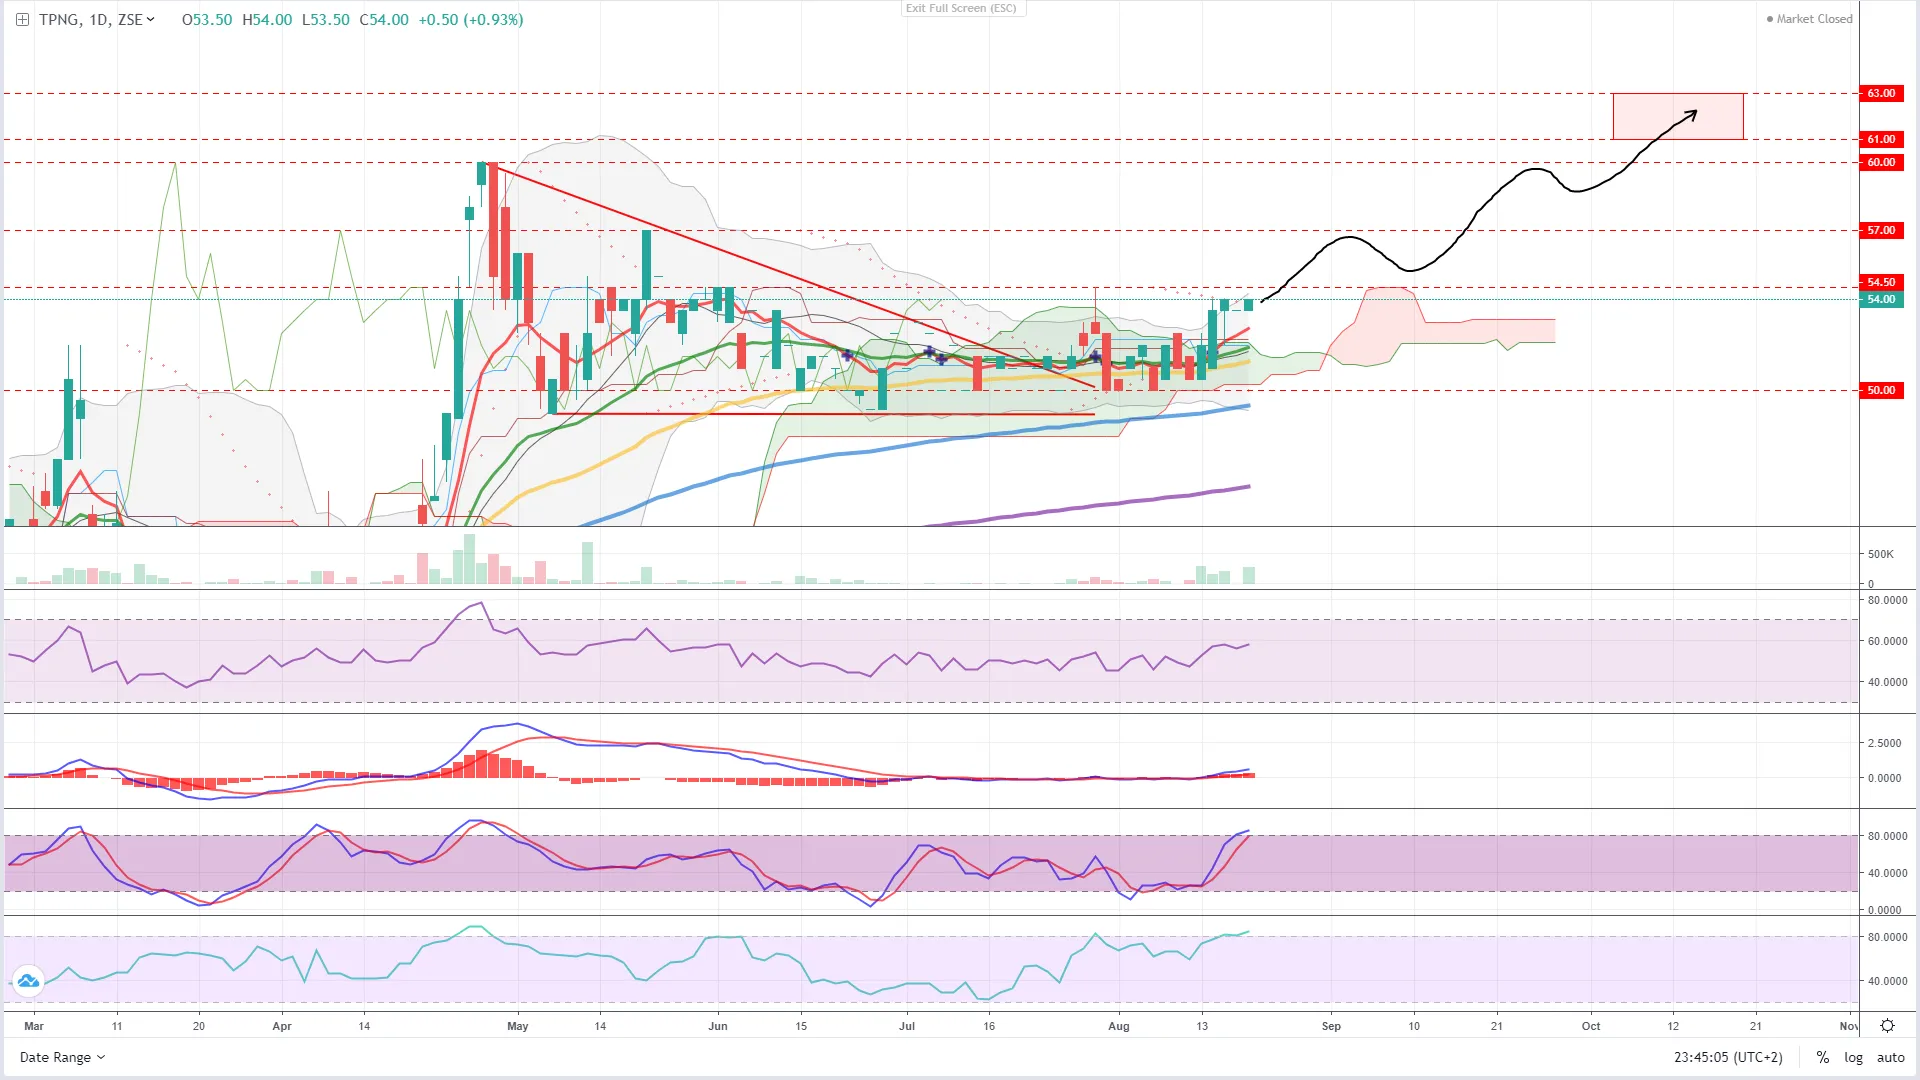1920x1080 pixels.
Task: Click the 60.00 price level label
Action: [1881, 162]
